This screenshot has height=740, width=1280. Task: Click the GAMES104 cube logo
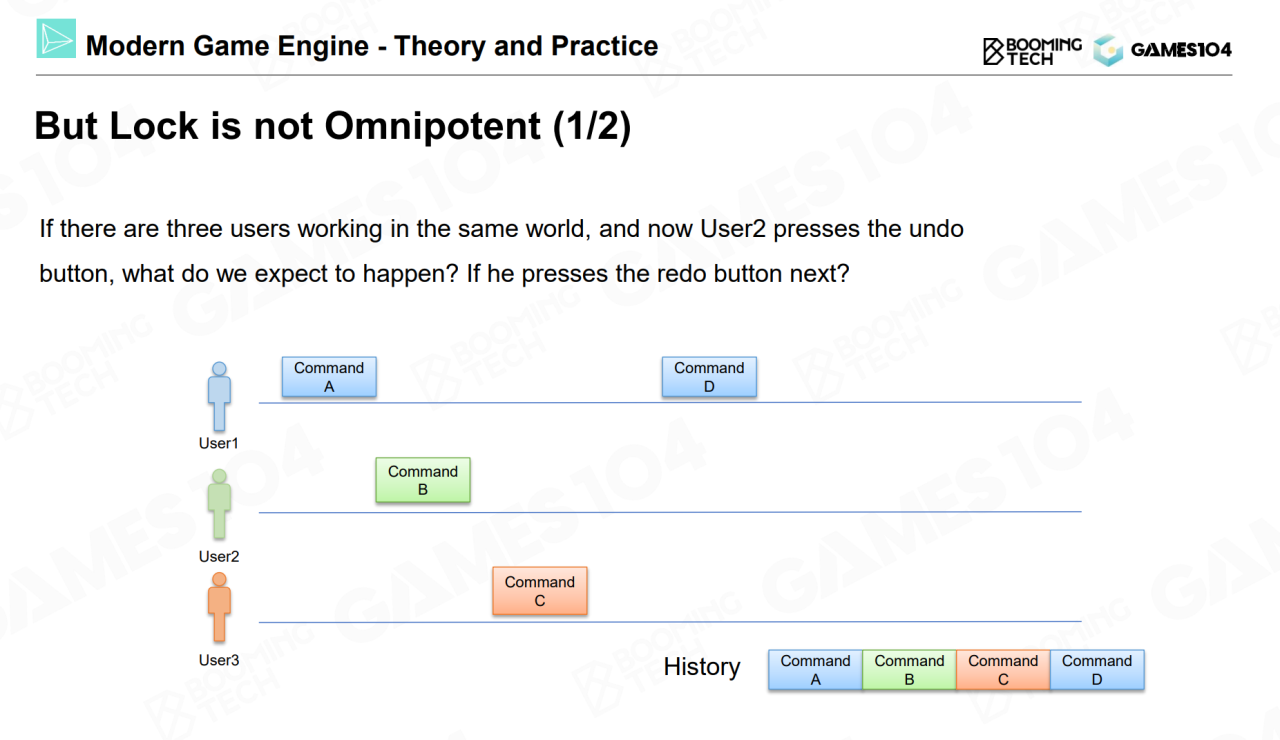(x=1108, y=51)
